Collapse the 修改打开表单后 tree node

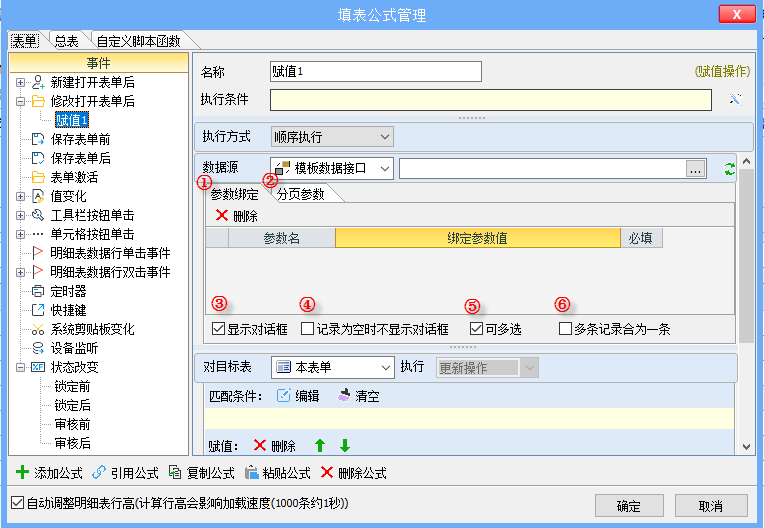[20, 101]
